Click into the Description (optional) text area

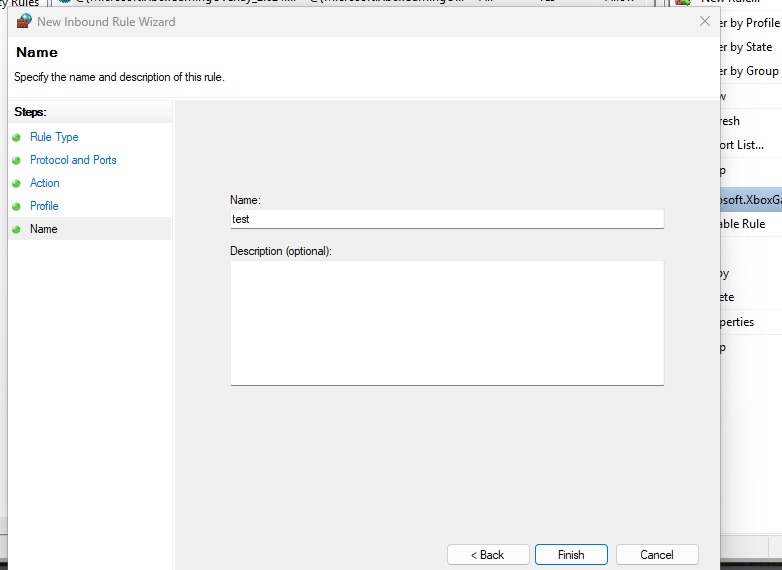447,323
